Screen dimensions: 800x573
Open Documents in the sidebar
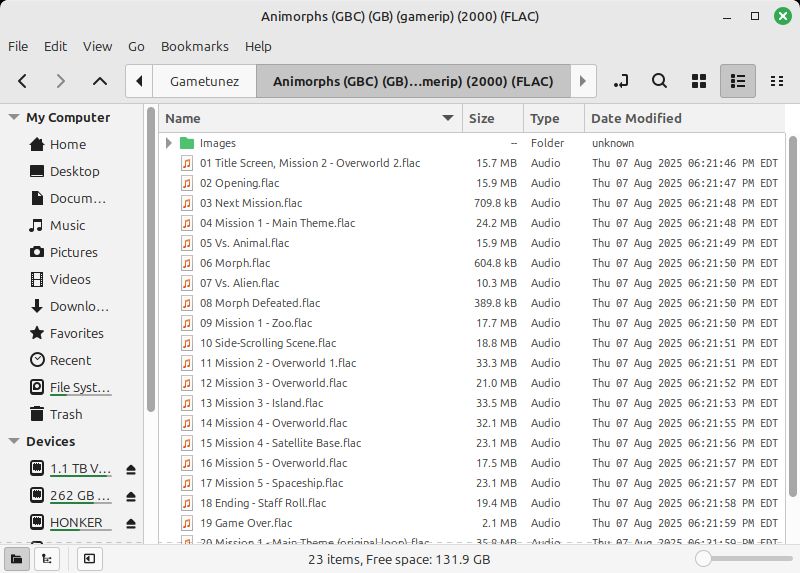click(x=78, y=198)
